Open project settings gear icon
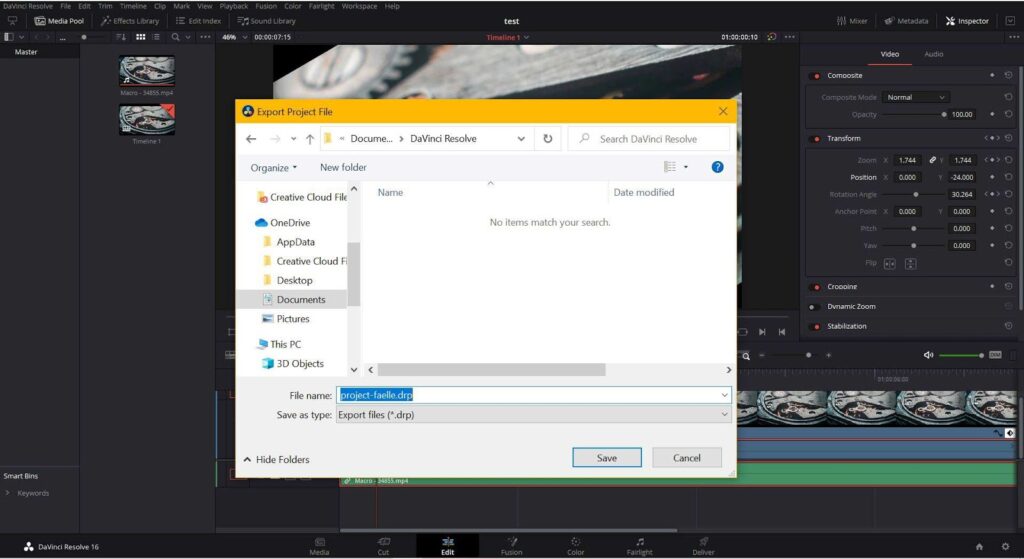1024x559 pixels. point(1005,547)
